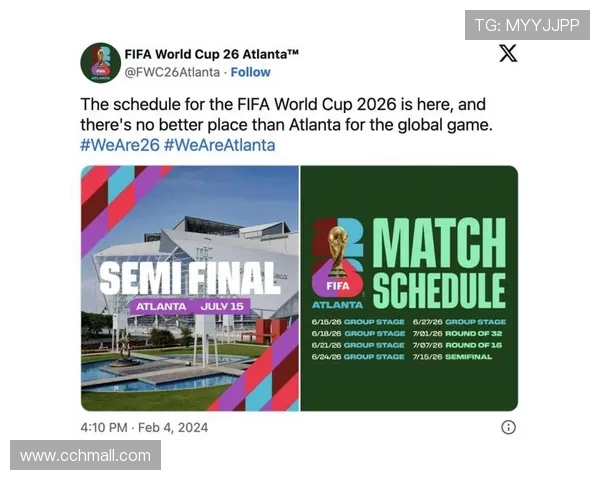The image size is (600, 480).
Task: Open the #WeAre26 hashtag
Action: tap(120, 145)
